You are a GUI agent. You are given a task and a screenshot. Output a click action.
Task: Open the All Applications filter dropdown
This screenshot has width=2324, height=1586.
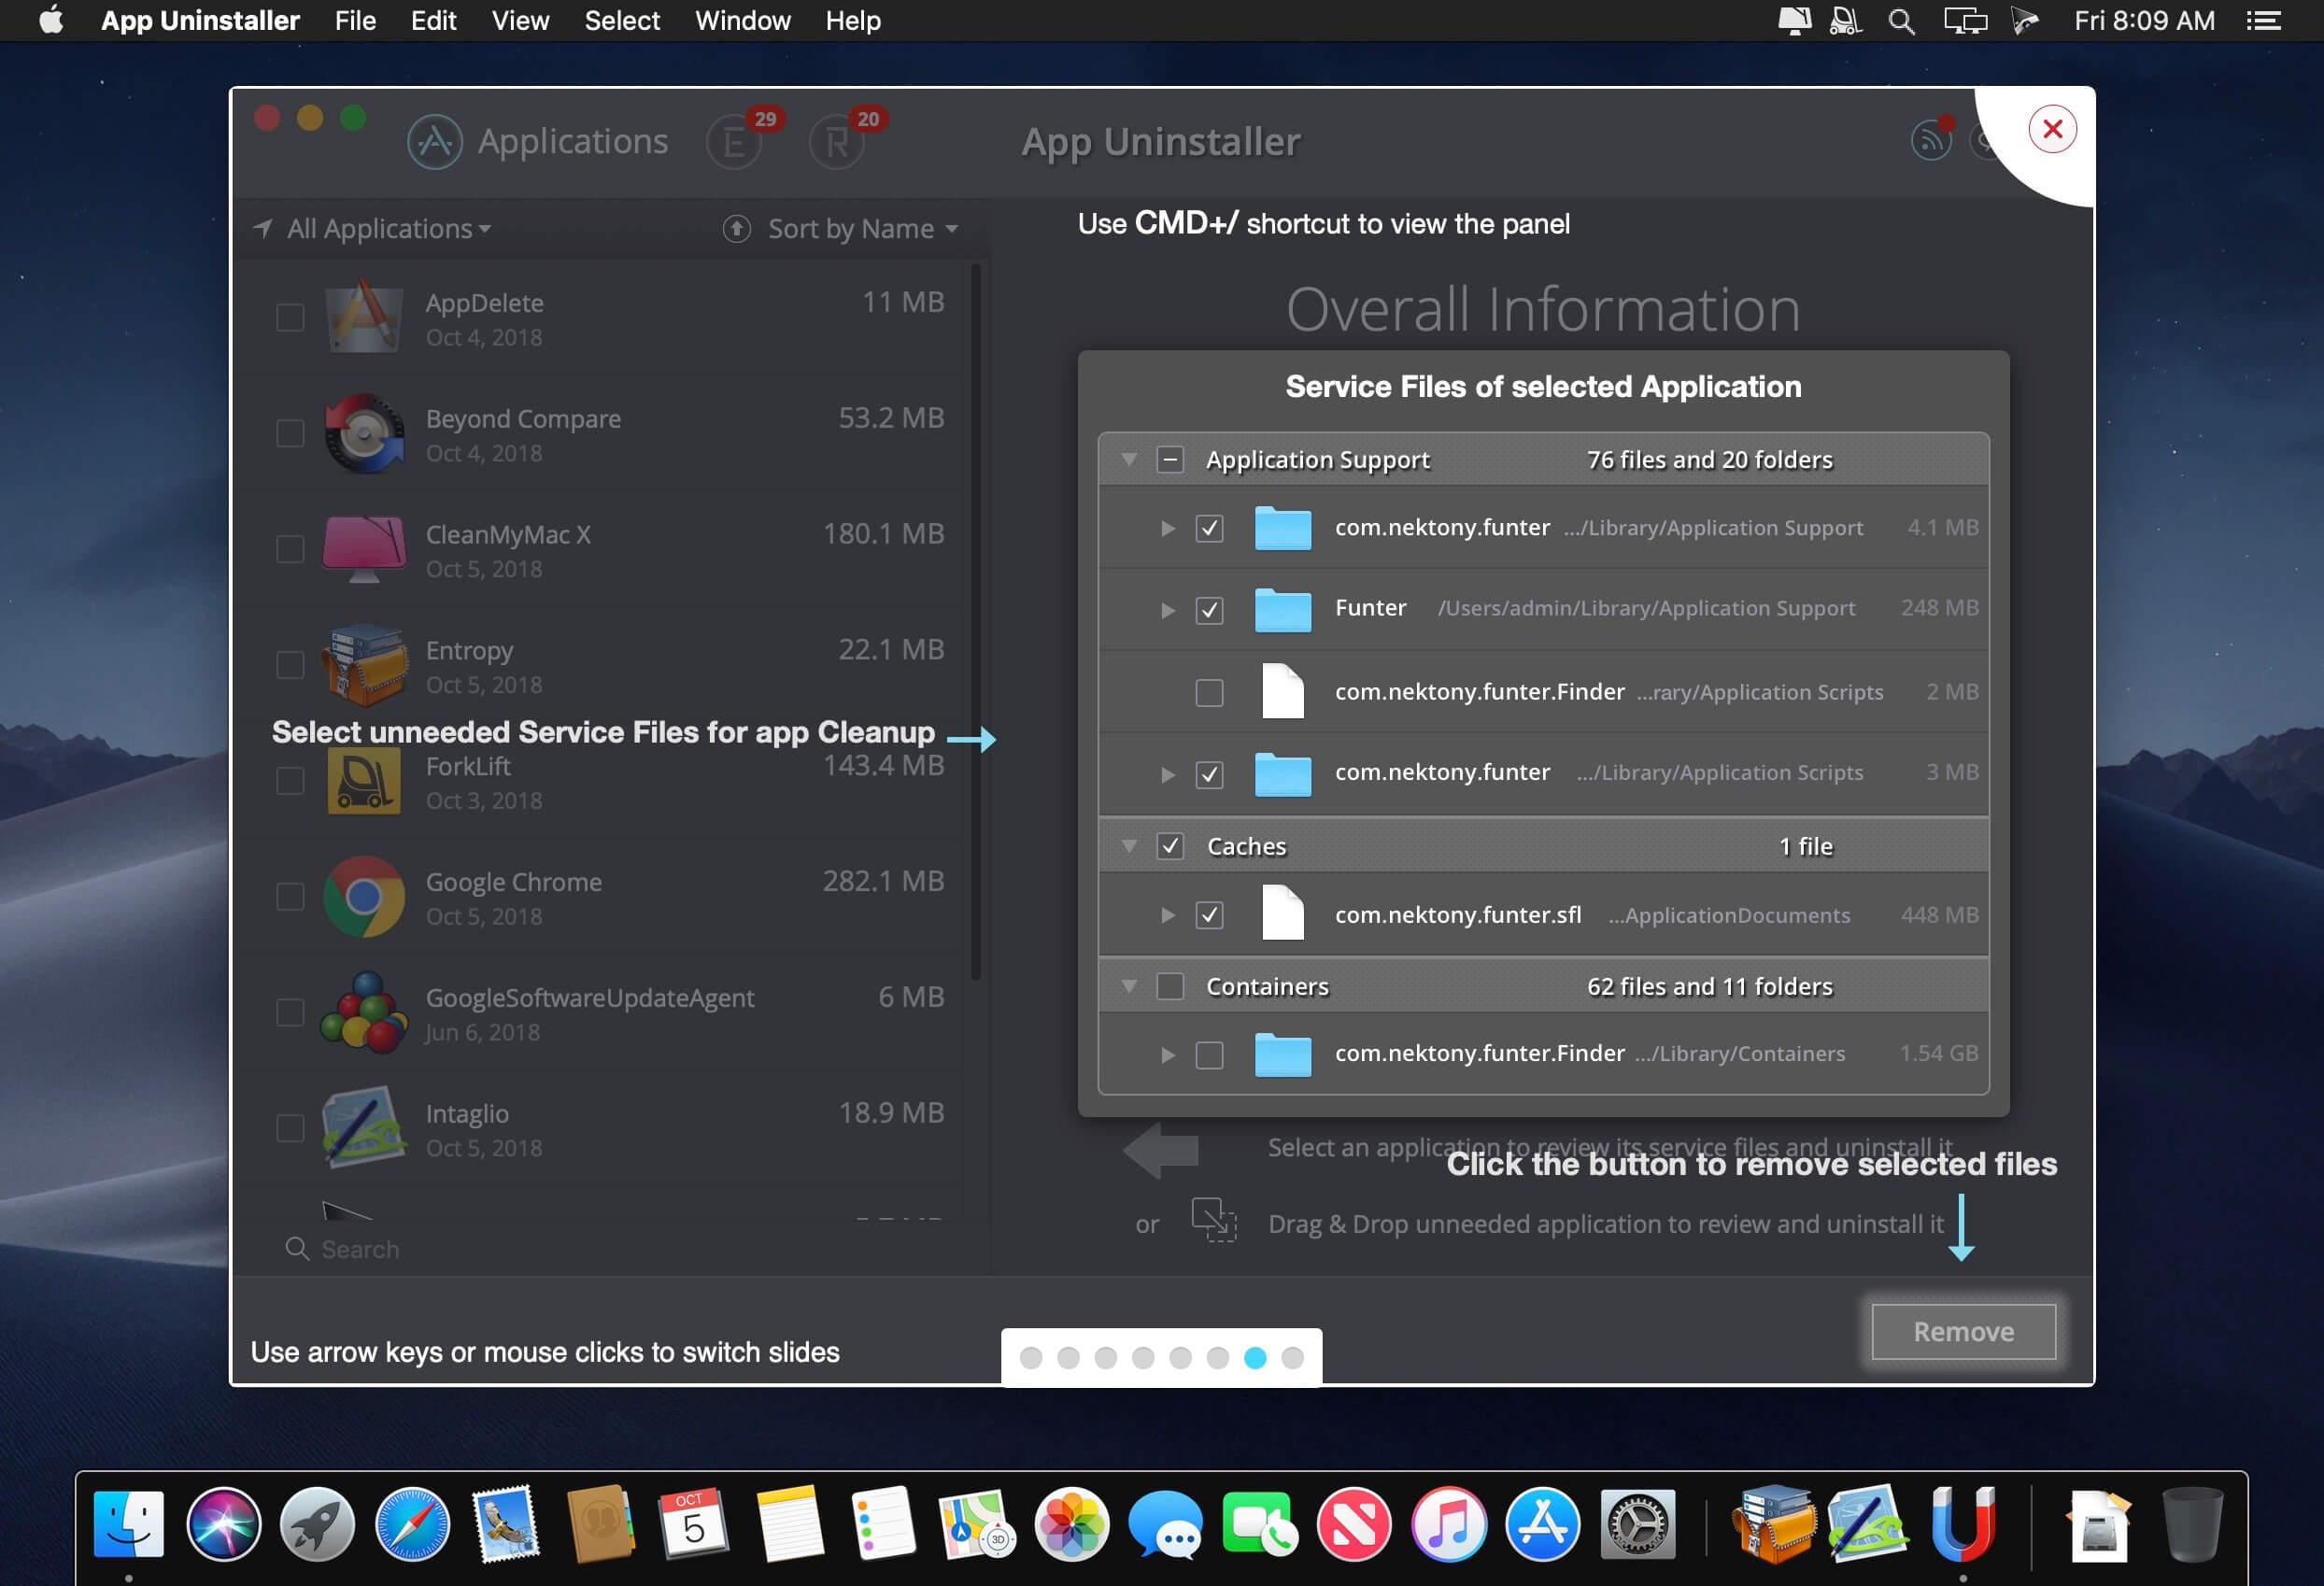[388, 229]
